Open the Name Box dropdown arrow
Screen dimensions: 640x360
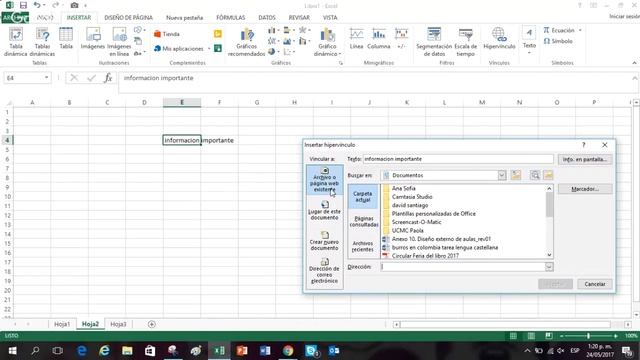click(x=47, y=78)
